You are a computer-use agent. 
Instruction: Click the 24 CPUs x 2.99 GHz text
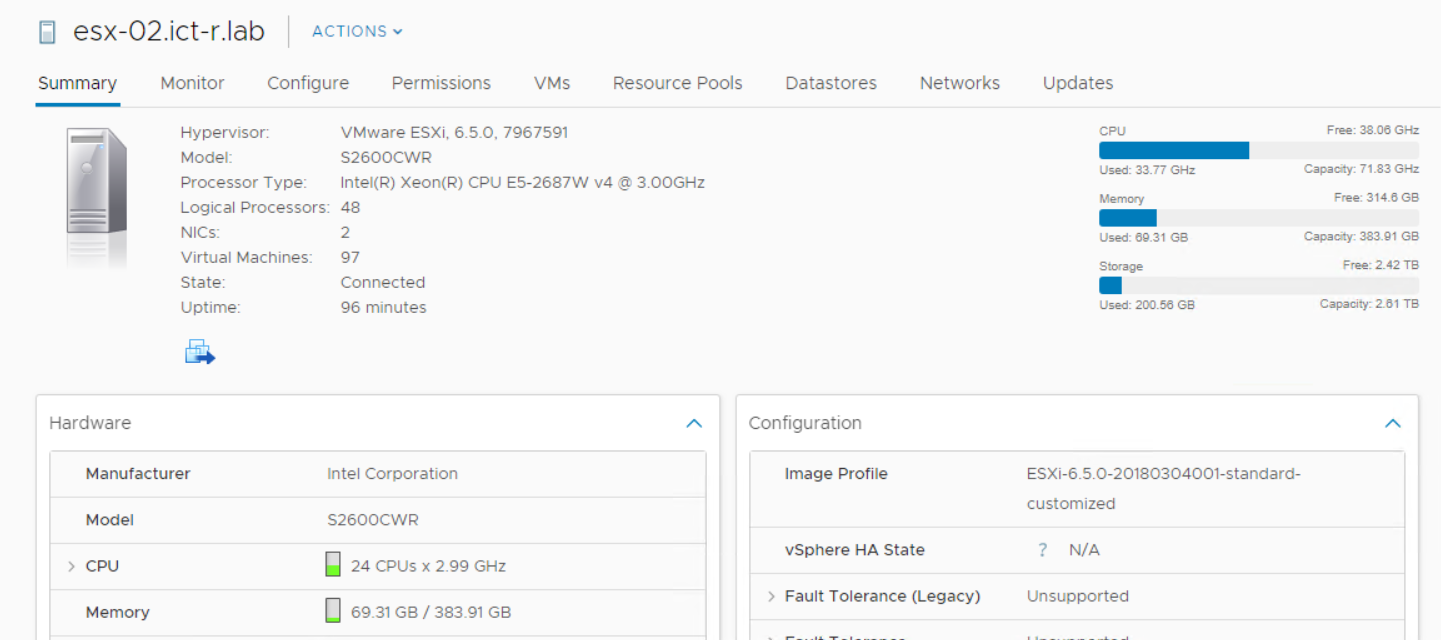click(x=428, y=566)
